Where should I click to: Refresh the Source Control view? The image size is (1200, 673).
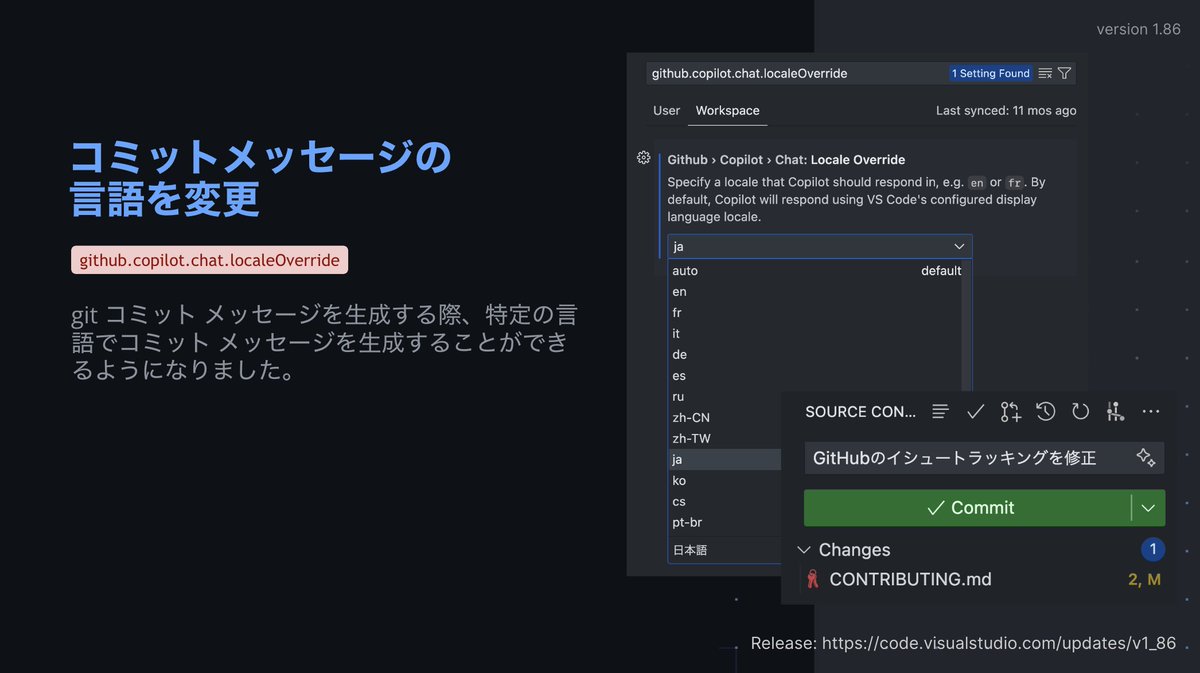(1080, 411)
